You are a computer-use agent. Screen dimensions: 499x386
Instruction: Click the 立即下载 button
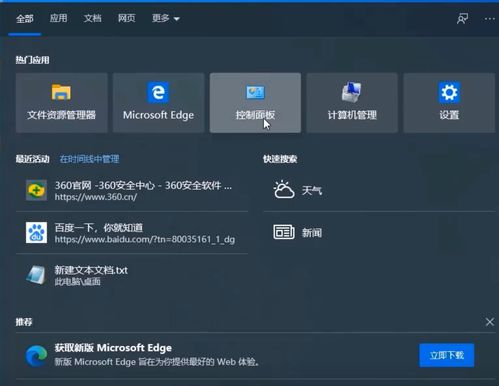[447, 355]
